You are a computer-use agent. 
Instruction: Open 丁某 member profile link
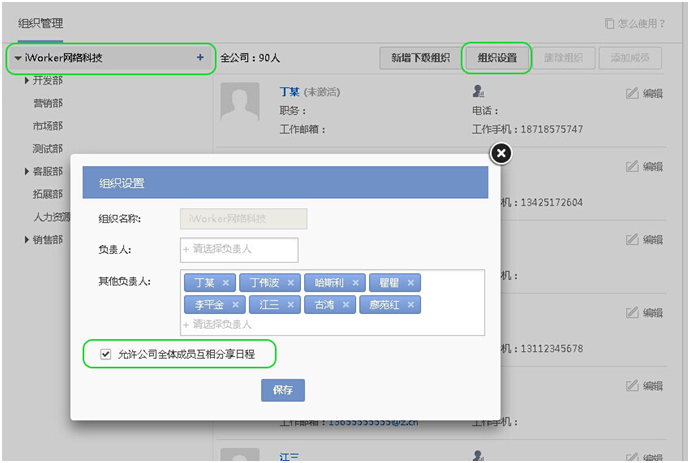[290, 92]
